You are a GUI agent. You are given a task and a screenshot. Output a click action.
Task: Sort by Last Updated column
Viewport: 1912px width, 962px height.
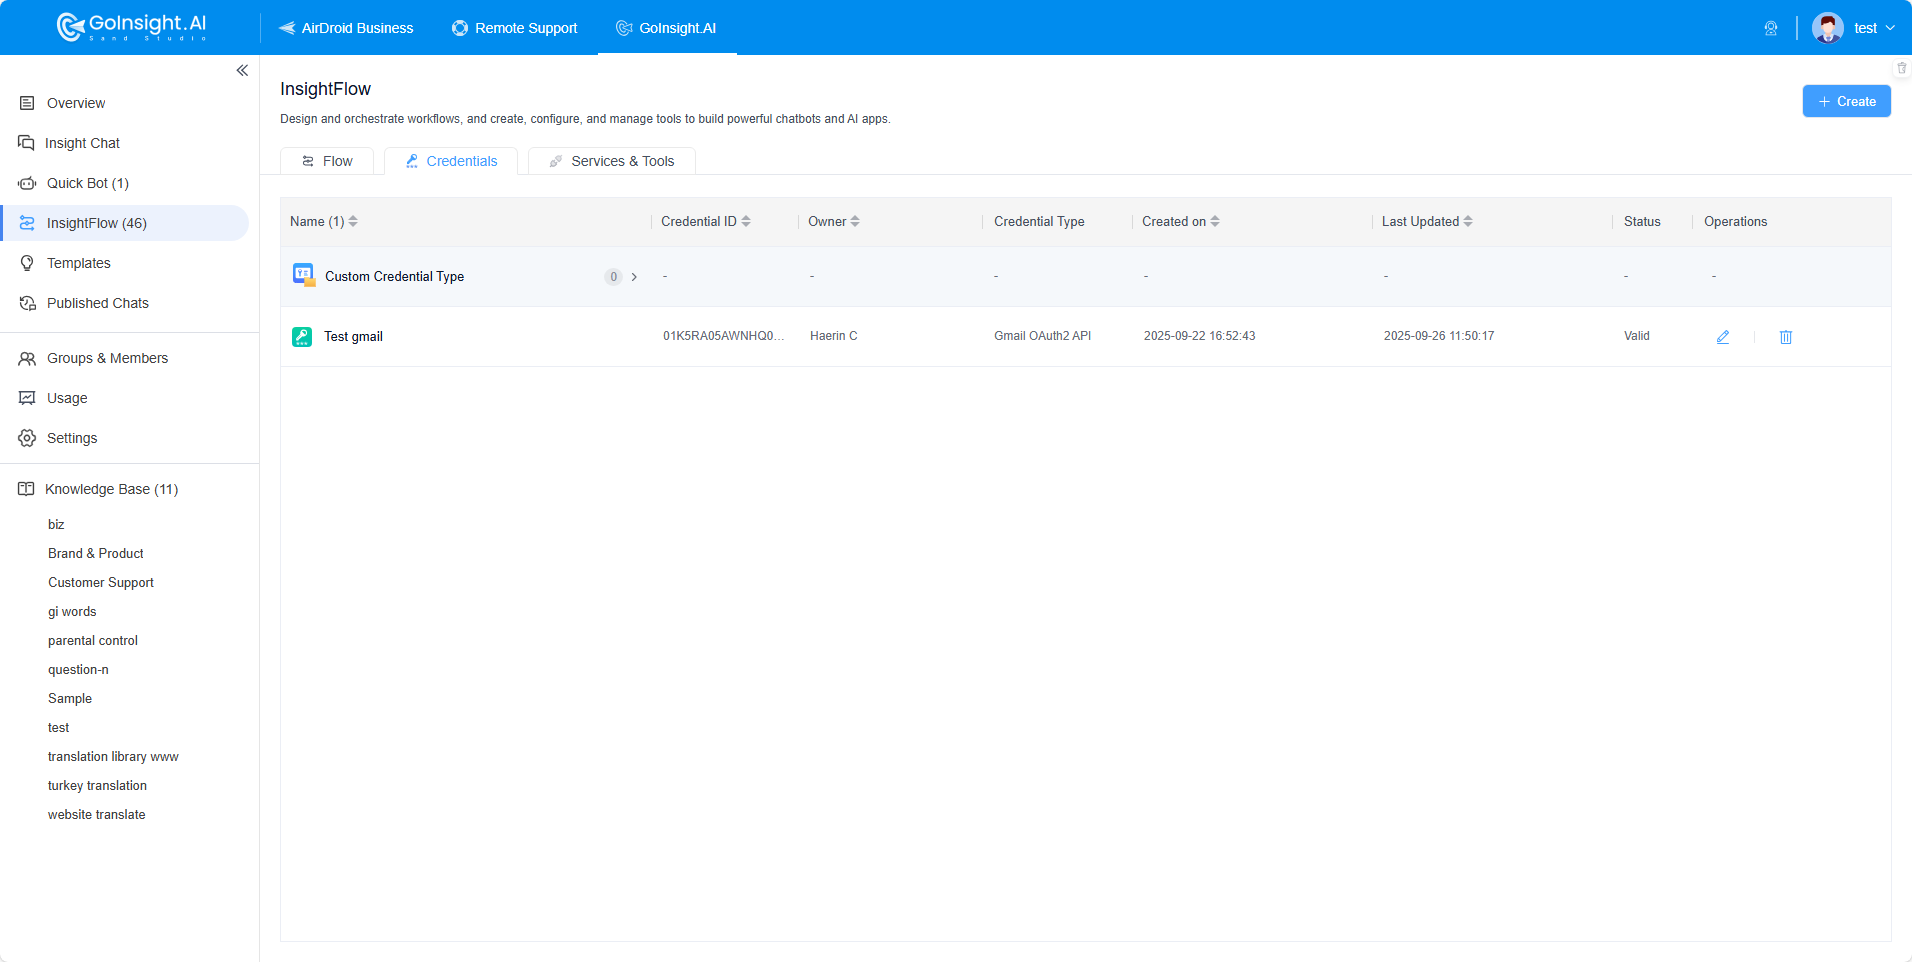(1468, 221)
